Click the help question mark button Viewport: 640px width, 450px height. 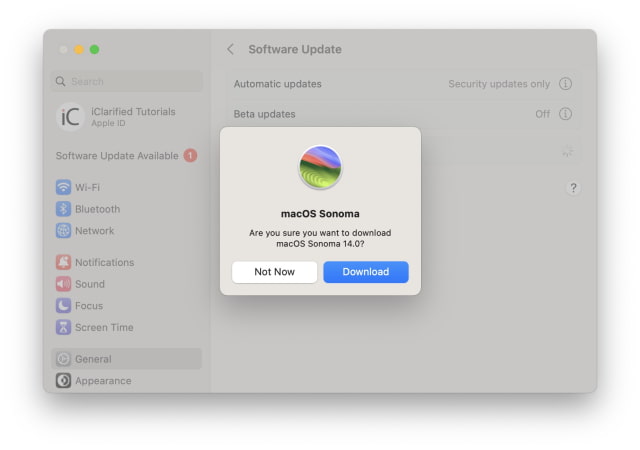(573, 188)
